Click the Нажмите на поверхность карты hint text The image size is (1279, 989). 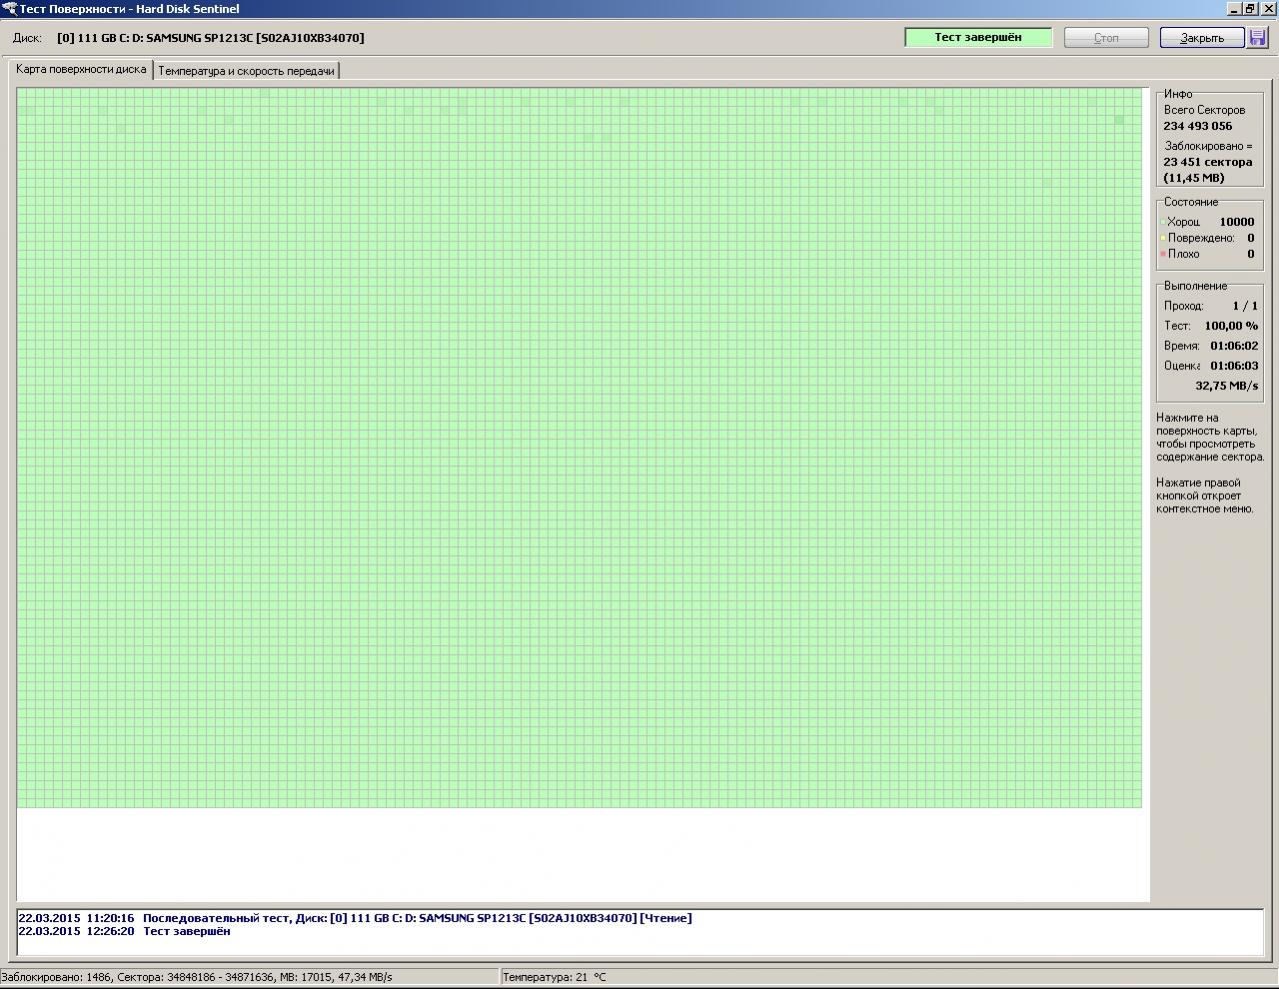coord(1210,437)
